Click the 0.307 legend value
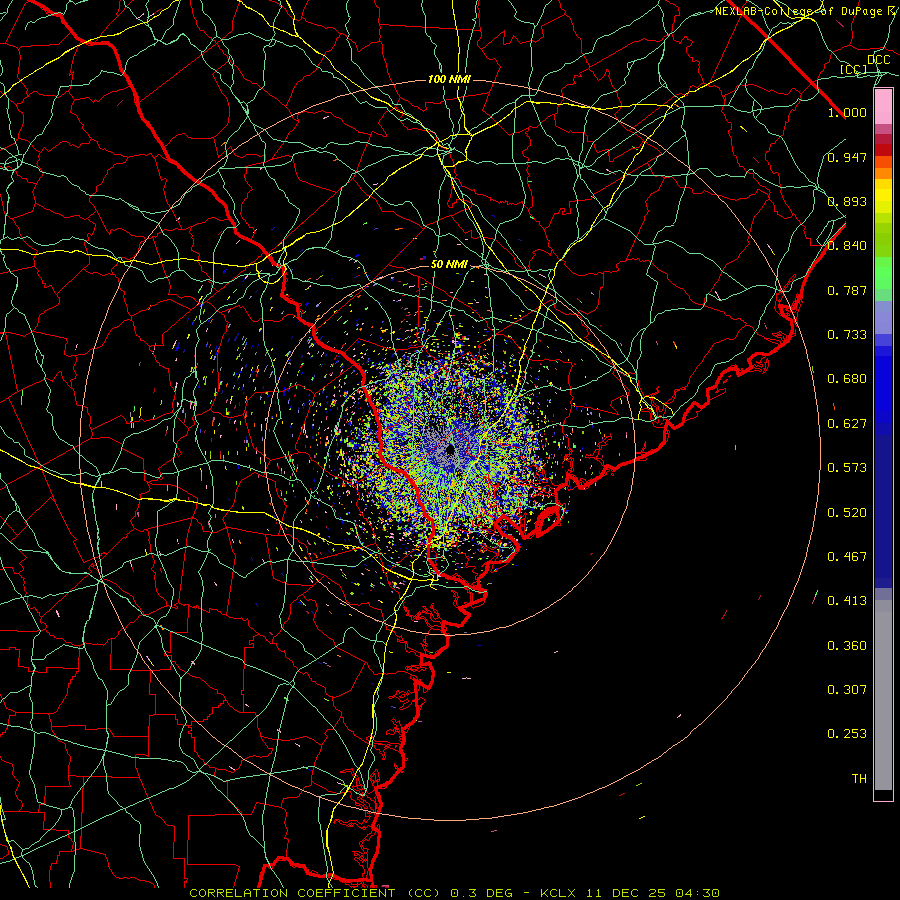Viewport: 900px width, 900px height. [x=847, y=690]
